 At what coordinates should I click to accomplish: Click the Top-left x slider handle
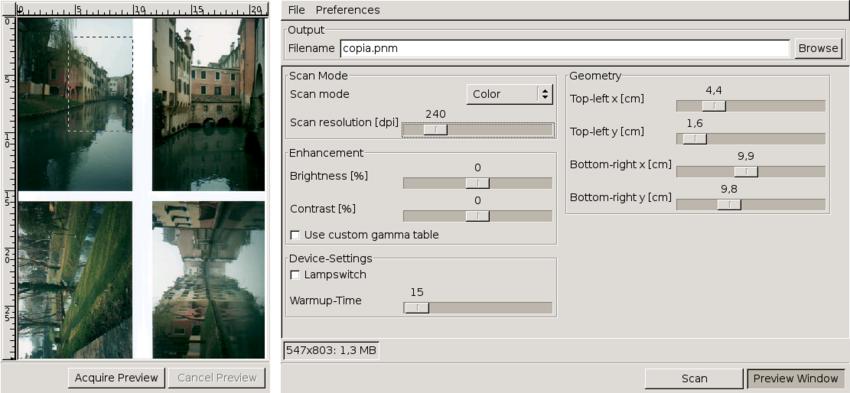point(714,106)
